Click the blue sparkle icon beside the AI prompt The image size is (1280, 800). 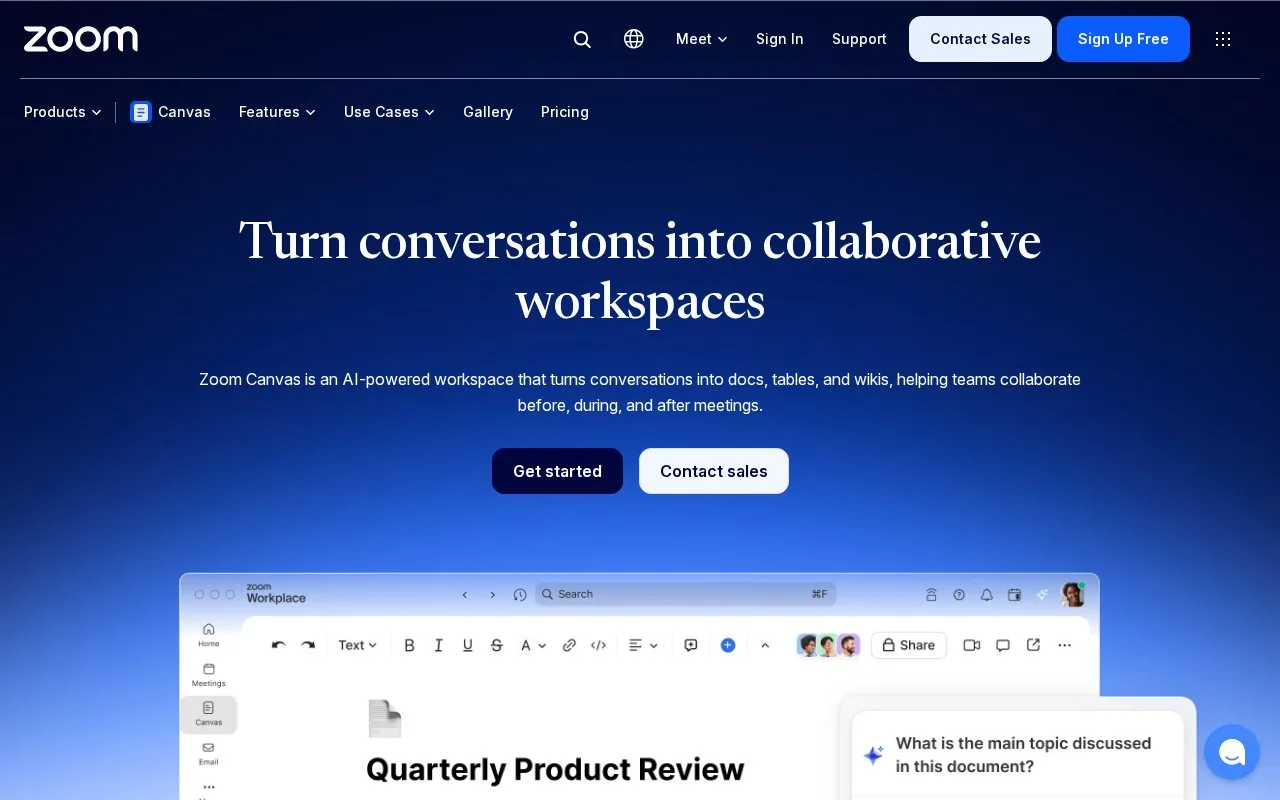click(873, 755)
